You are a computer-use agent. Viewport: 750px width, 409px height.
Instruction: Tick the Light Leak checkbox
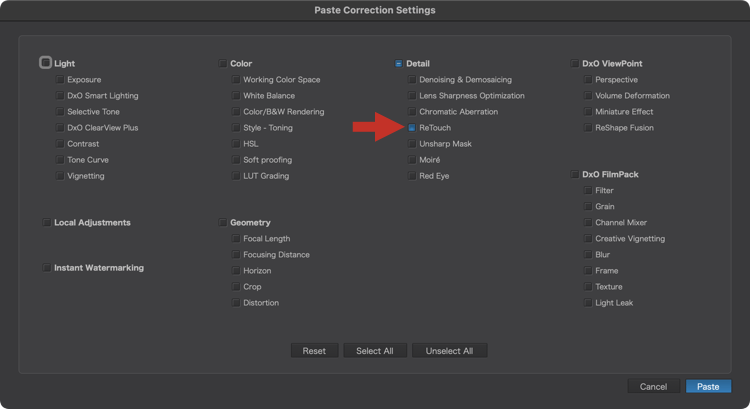pos(588,303)
